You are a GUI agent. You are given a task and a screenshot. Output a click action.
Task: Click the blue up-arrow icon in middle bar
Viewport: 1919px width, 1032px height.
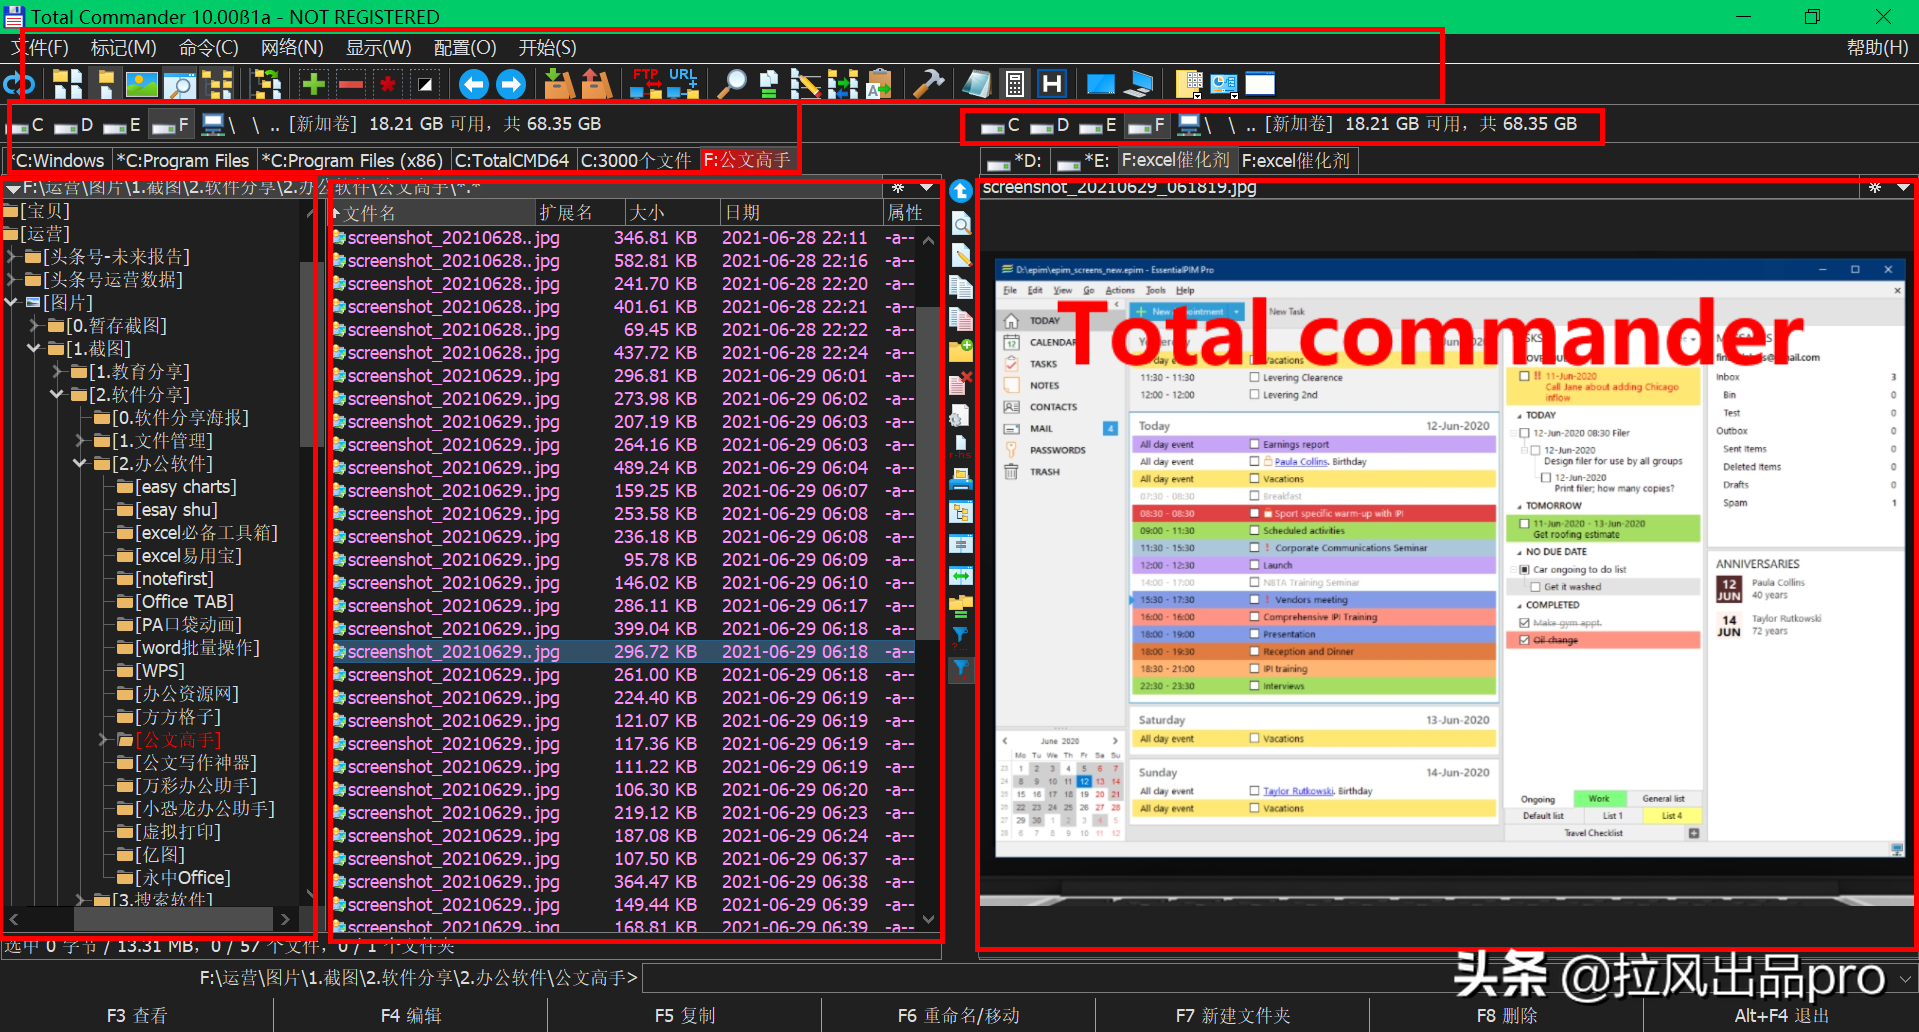coord(960,191)
